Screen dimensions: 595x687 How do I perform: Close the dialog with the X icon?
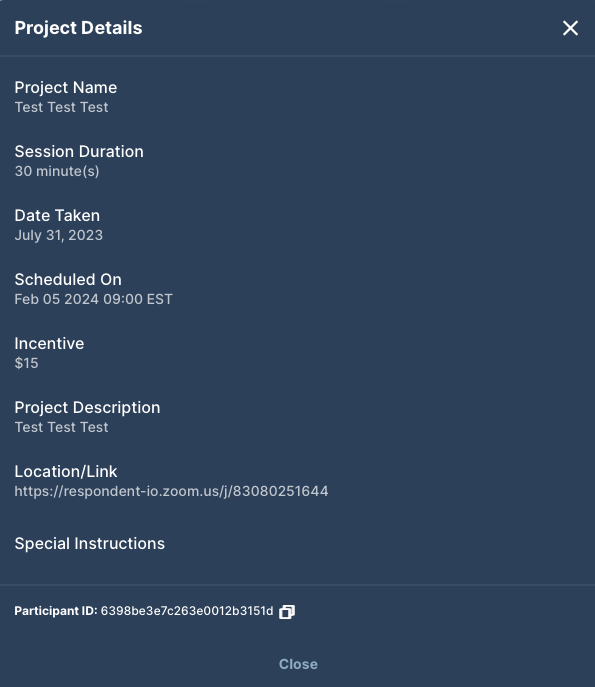point(570,28)
